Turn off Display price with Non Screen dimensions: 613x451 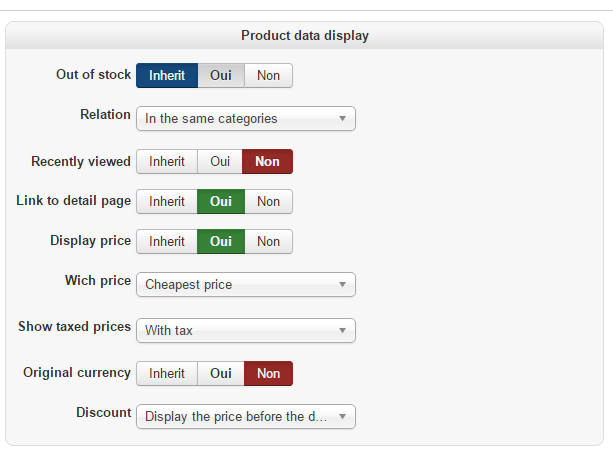(x=269, y=242)
